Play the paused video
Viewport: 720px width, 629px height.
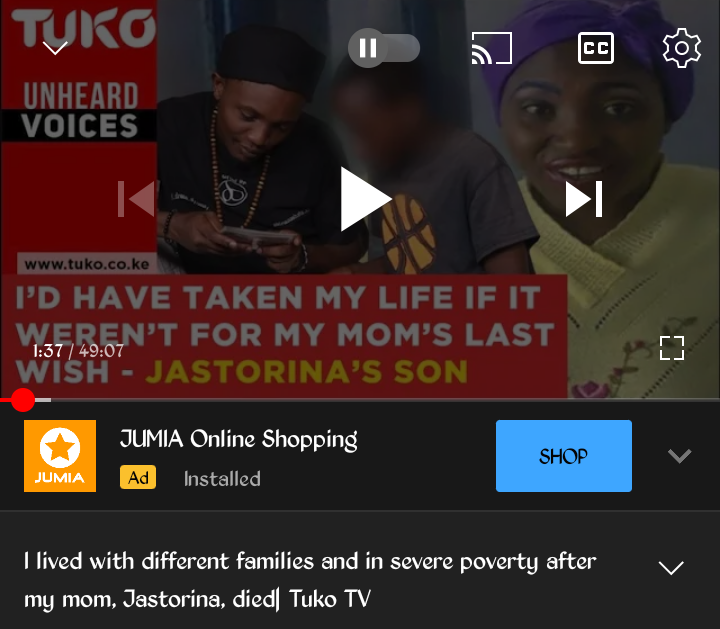point(366,199)
